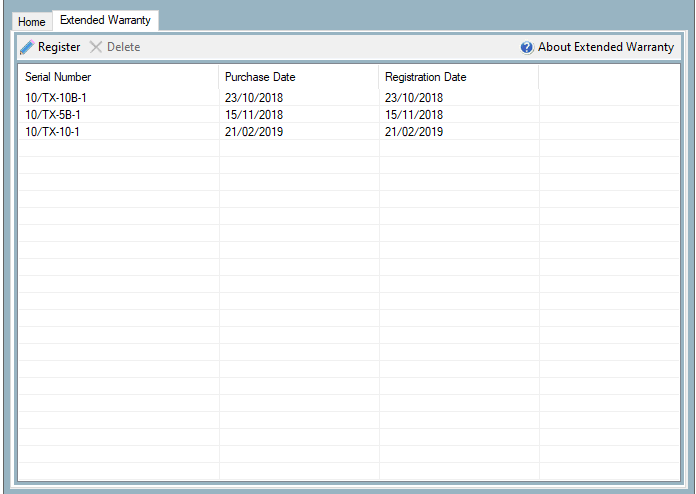Click the Register button label

(59, 47)
